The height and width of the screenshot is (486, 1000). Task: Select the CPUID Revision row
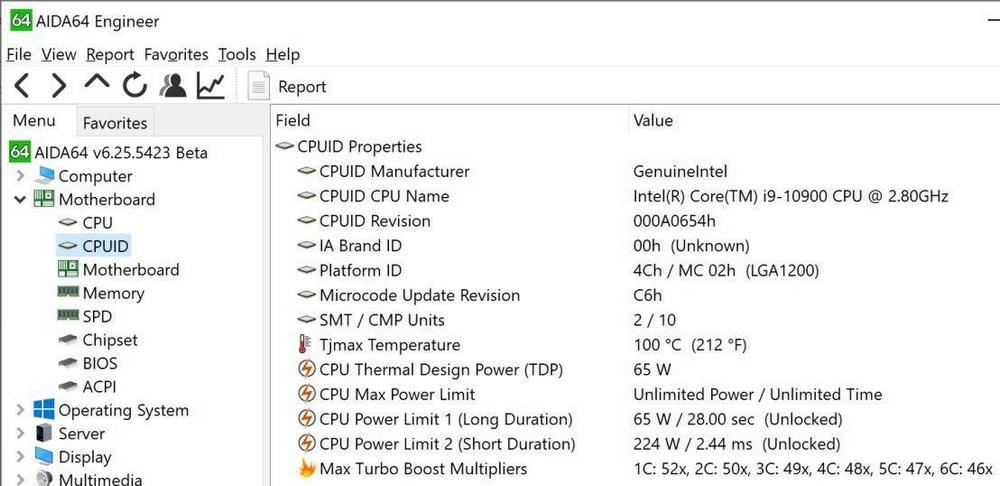(x=636, y=221)
